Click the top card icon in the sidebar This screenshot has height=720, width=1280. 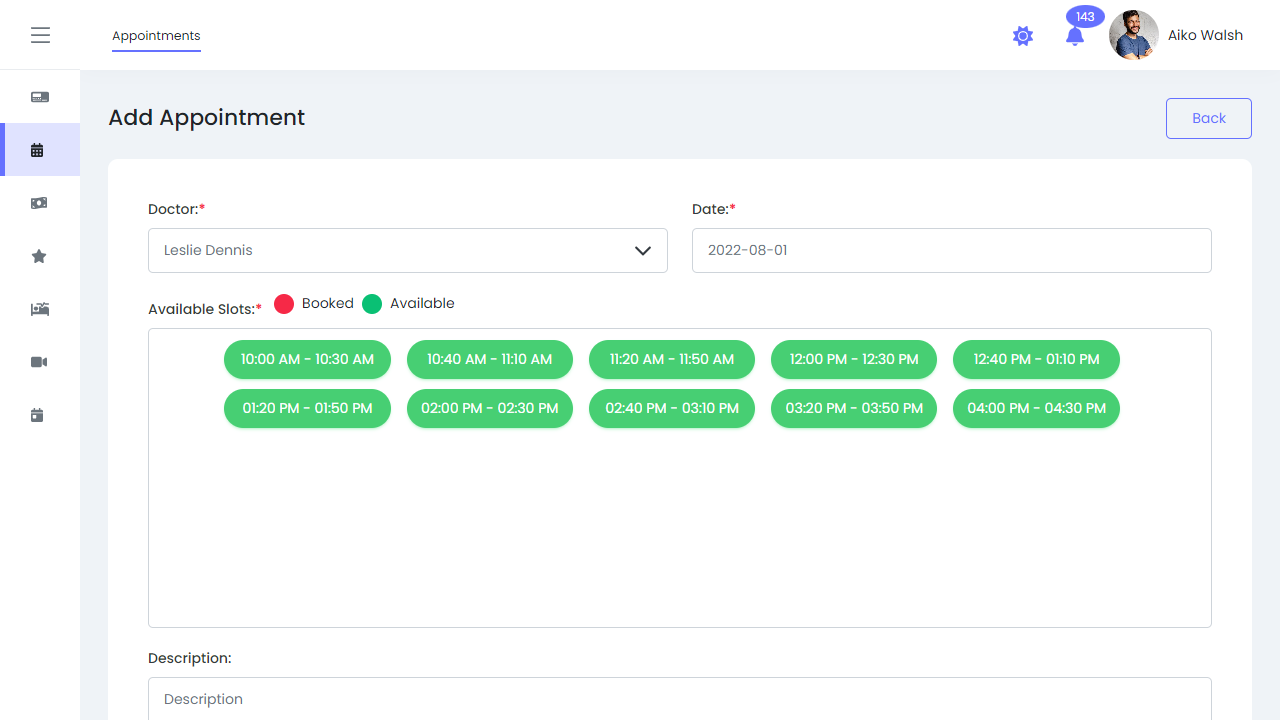pyautogui.click(x=40, y=97)
